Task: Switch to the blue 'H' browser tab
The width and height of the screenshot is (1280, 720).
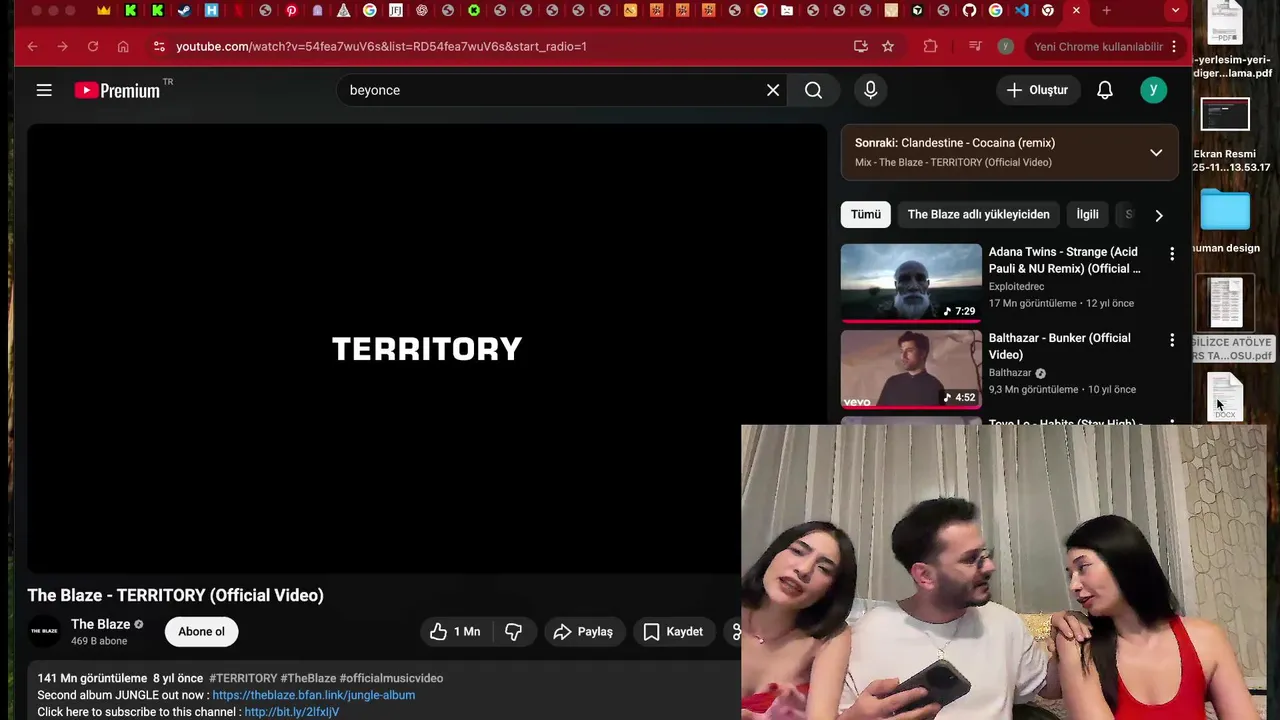Action: [x=211, y=10]
